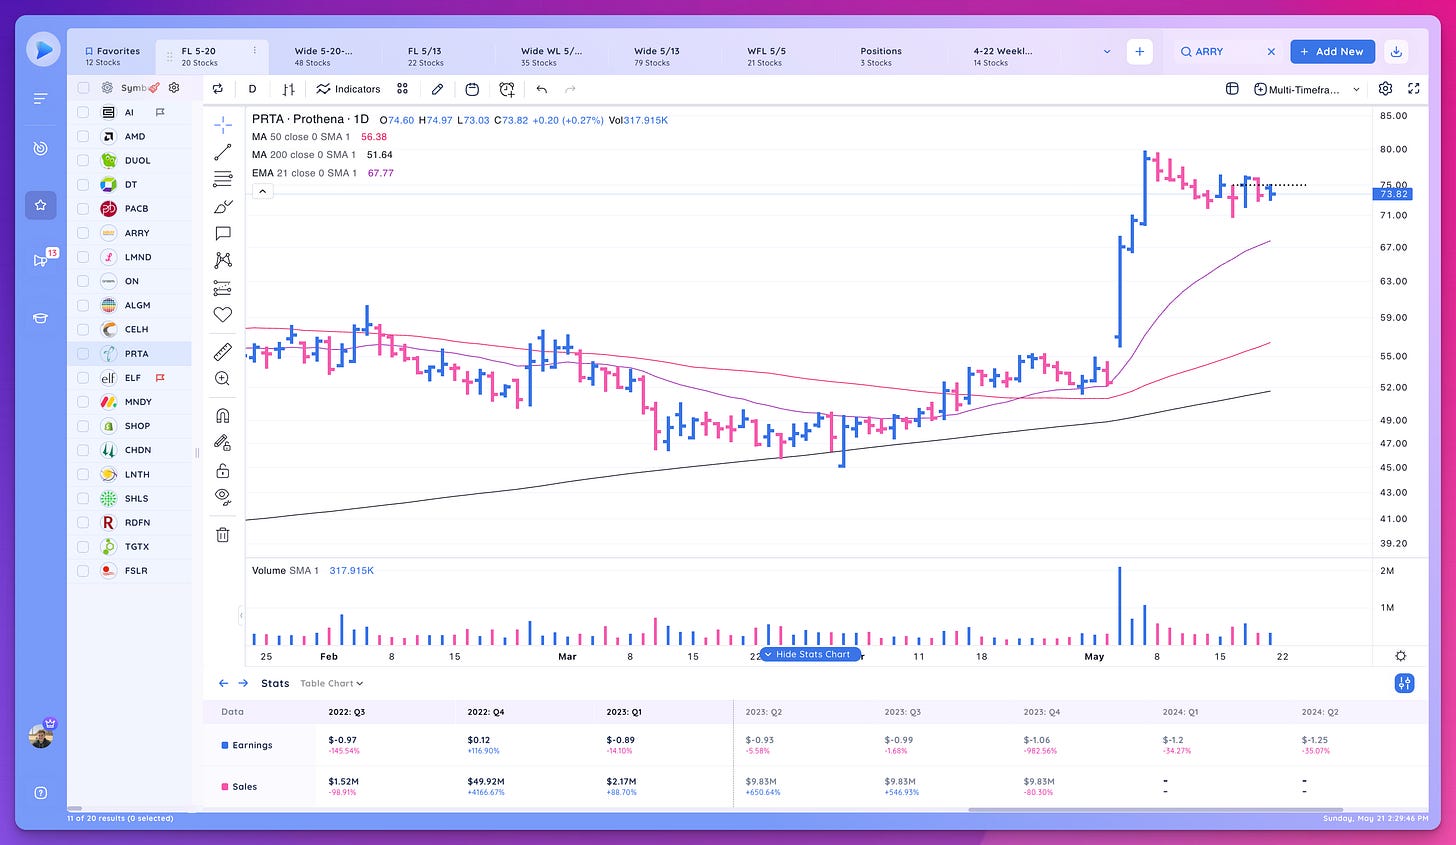
Task: Open FL 5-20 tab options menu
Action: (x=255, y=51)
